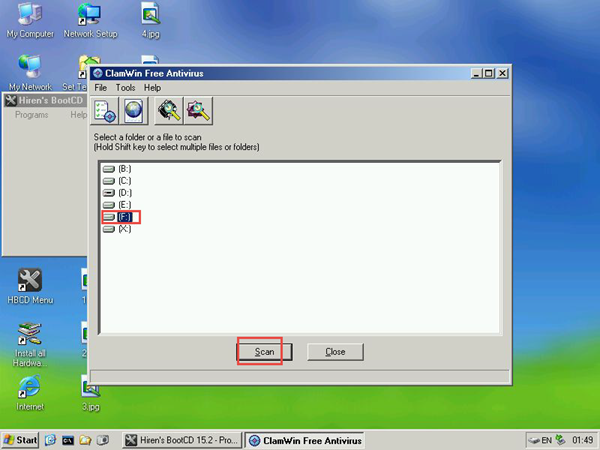The height and width of the screenshot is (450, 600).
Task: Open the Tools menu in ClamWin
Action: (x=126, y=88)
